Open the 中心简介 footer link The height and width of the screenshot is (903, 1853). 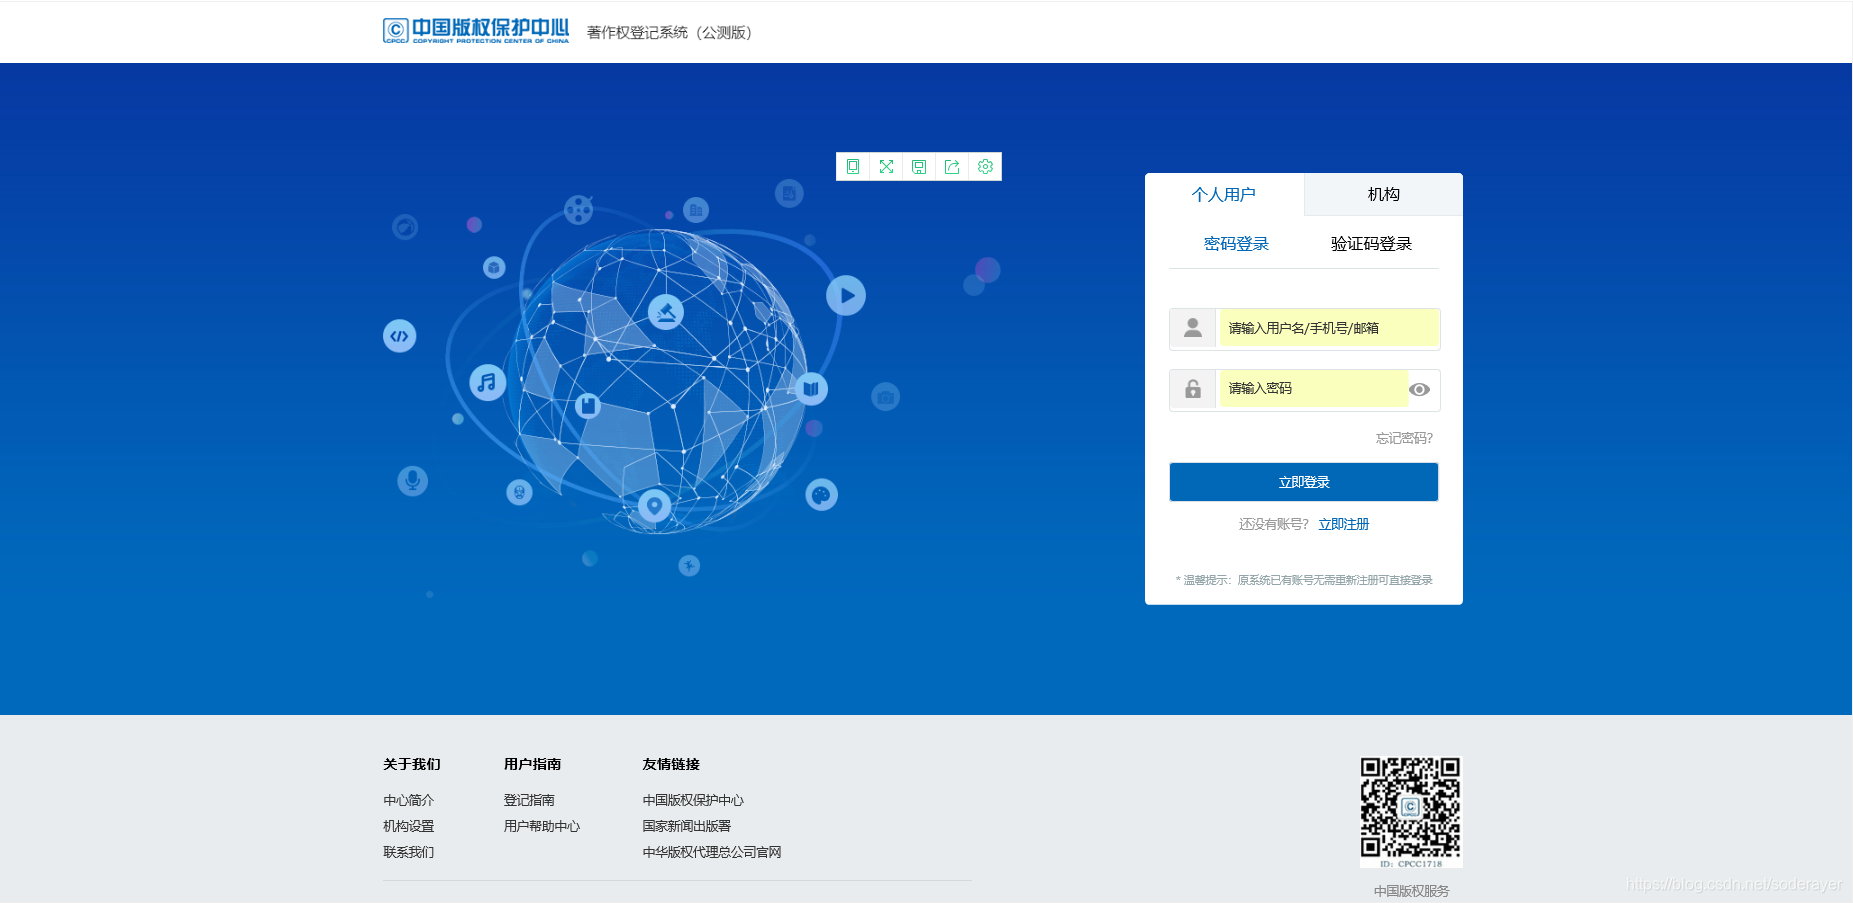pos(408,800)
